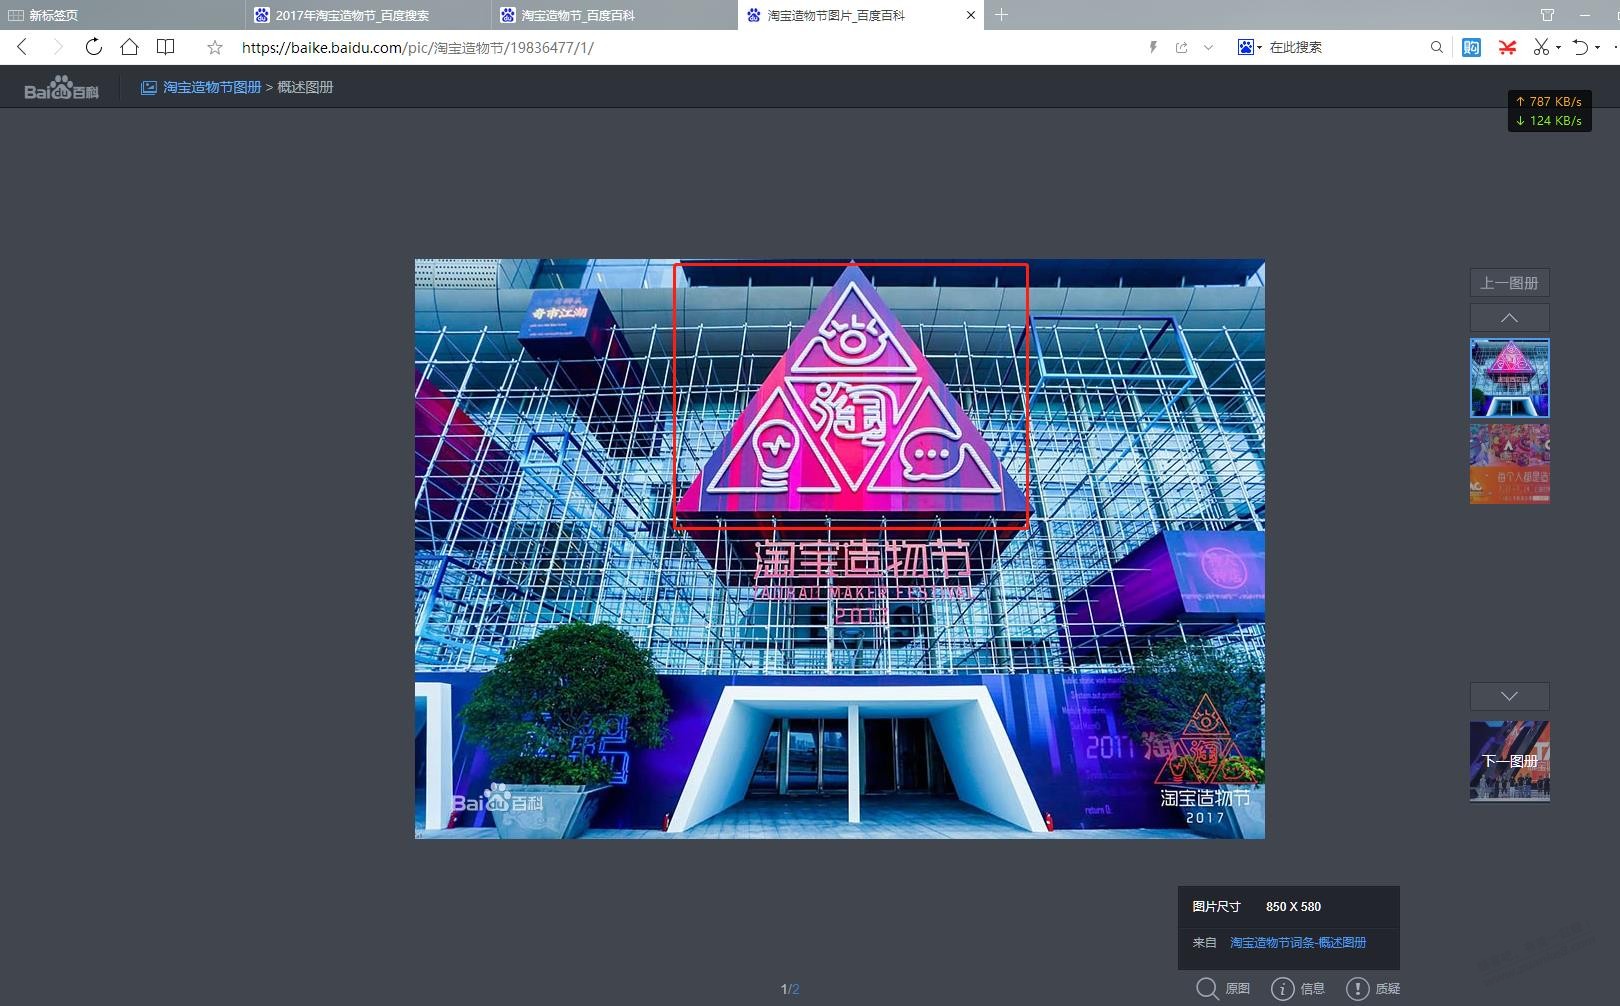Click the page number 2 link
This screenshot has width=1620, height=1006.
796,989
